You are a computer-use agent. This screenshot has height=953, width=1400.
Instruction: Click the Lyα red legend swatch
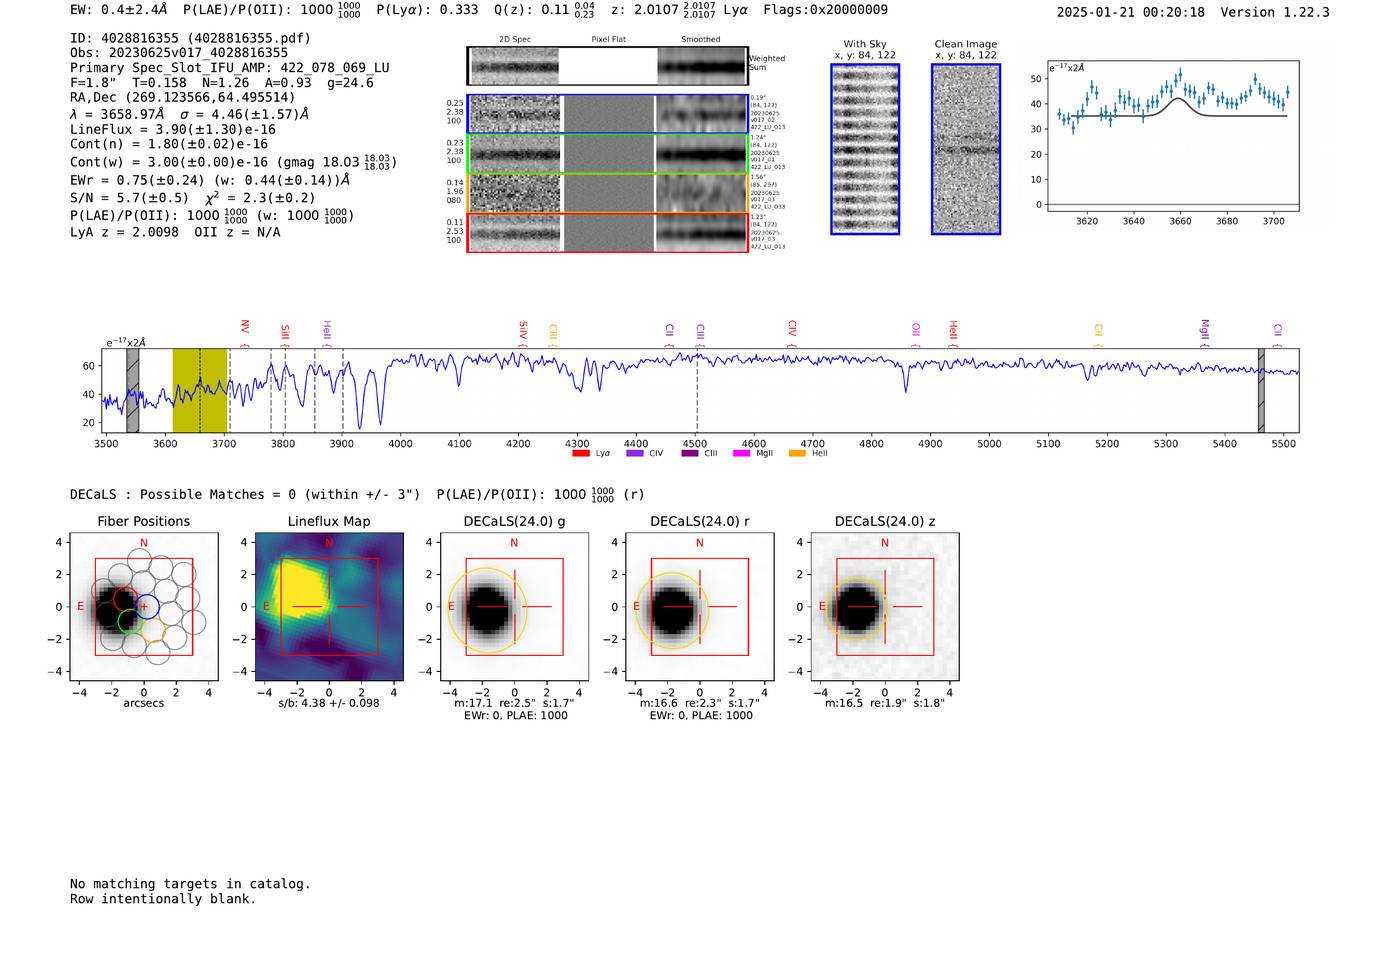click(x=580, y=453)
